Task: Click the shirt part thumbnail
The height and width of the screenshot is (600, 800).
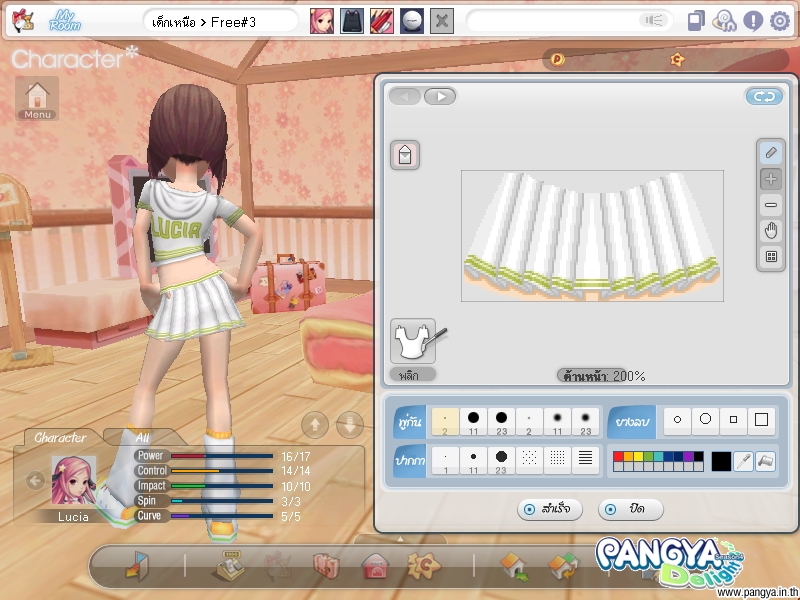Action: point(413,341)
